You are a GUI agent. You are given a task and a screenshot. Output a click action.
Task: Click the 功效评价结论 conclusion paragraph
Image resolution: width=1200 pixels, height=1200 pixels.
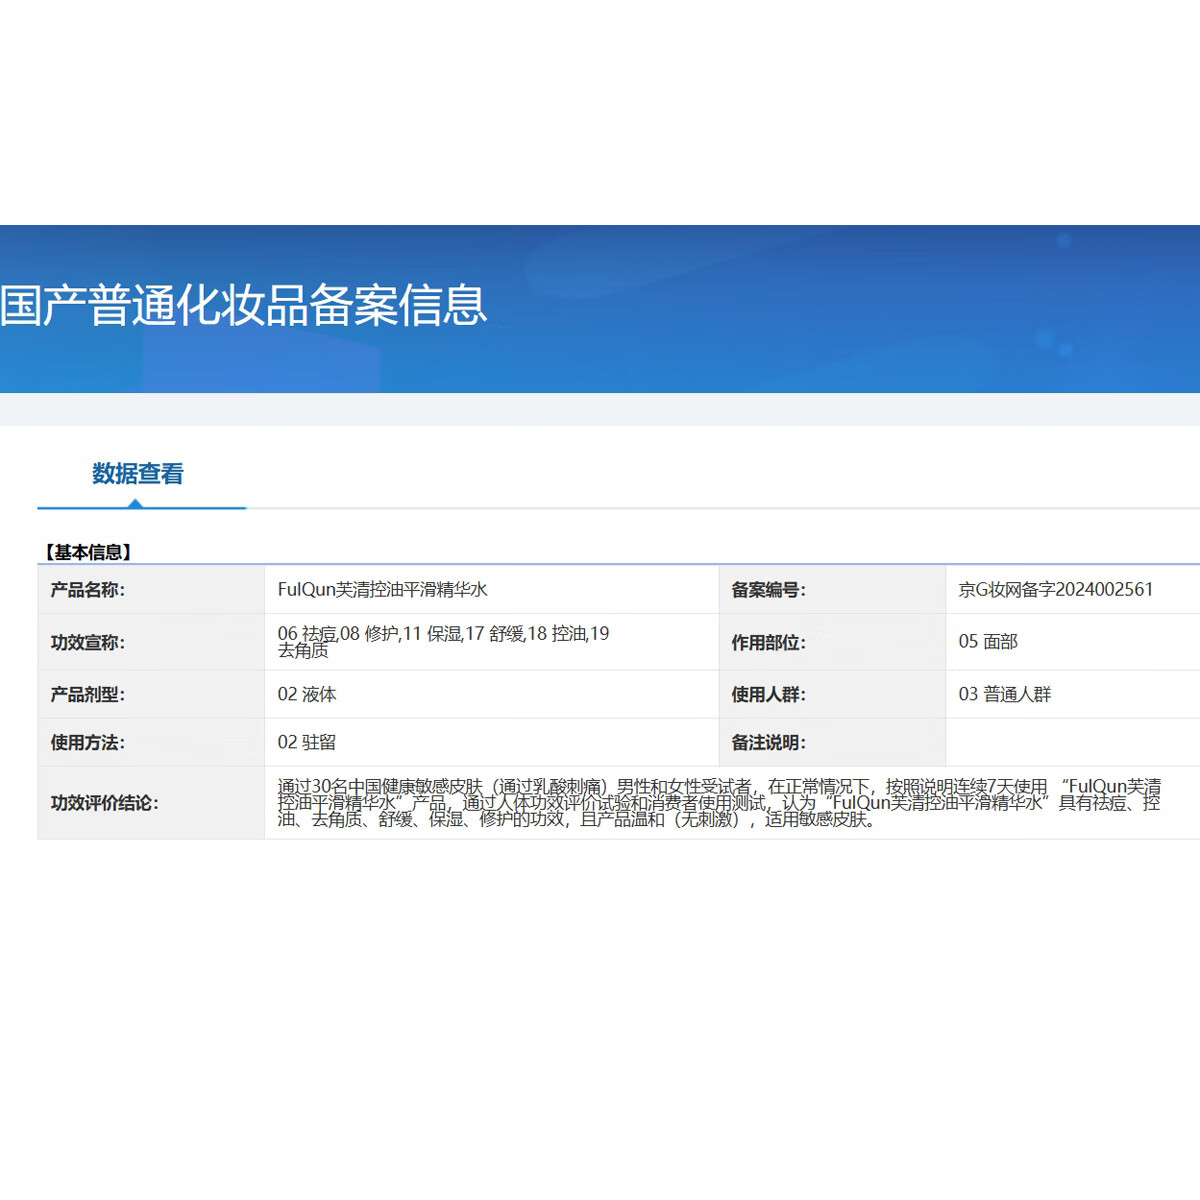718,803
